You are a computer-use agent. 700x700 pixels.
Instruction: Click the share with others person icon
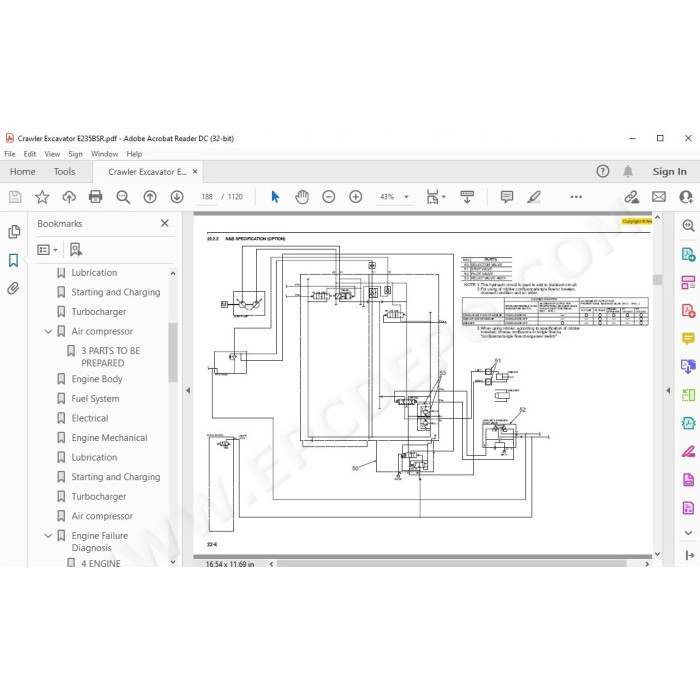coord(686,197)
